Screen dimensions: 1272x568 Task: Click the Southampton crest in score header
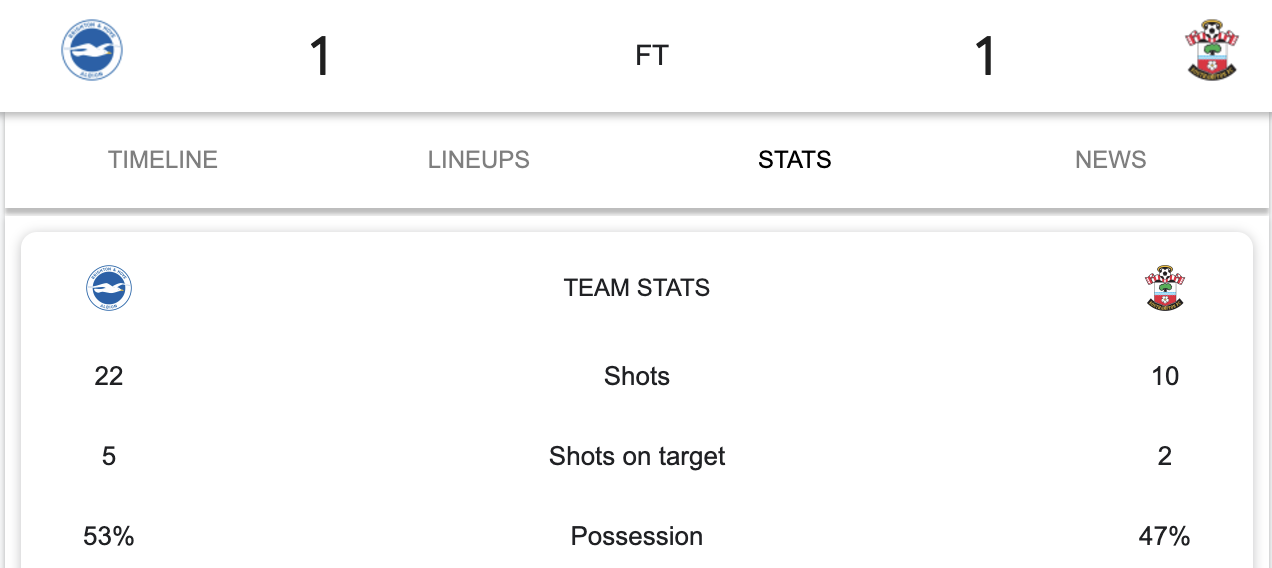click(x=1212, y=49)
